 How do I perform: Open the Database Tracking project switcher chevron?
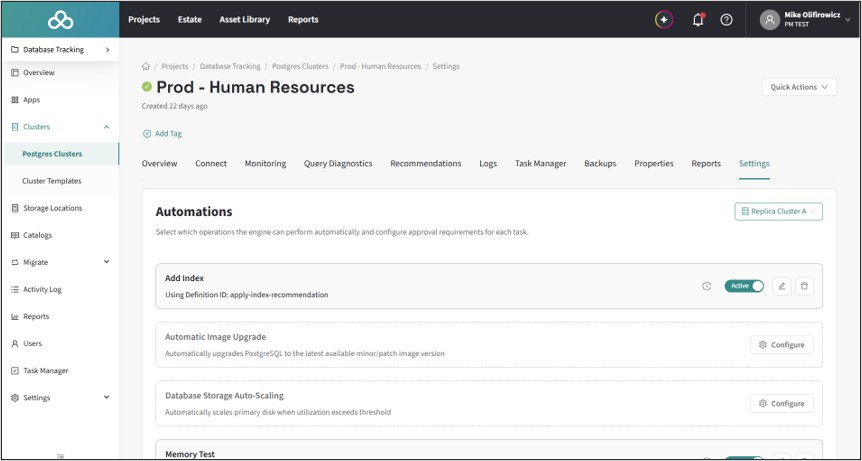click(107, 49)
